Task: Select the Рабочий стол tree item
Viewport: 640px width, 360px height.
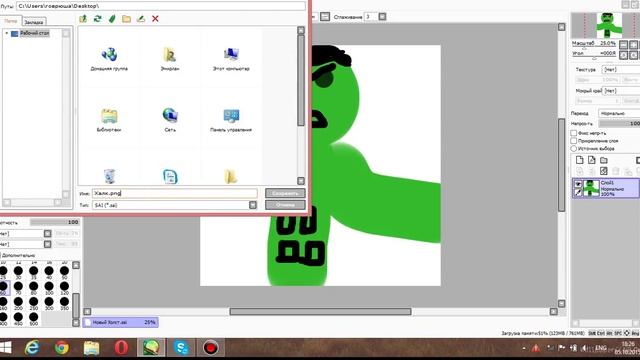Action: [35, 33]
